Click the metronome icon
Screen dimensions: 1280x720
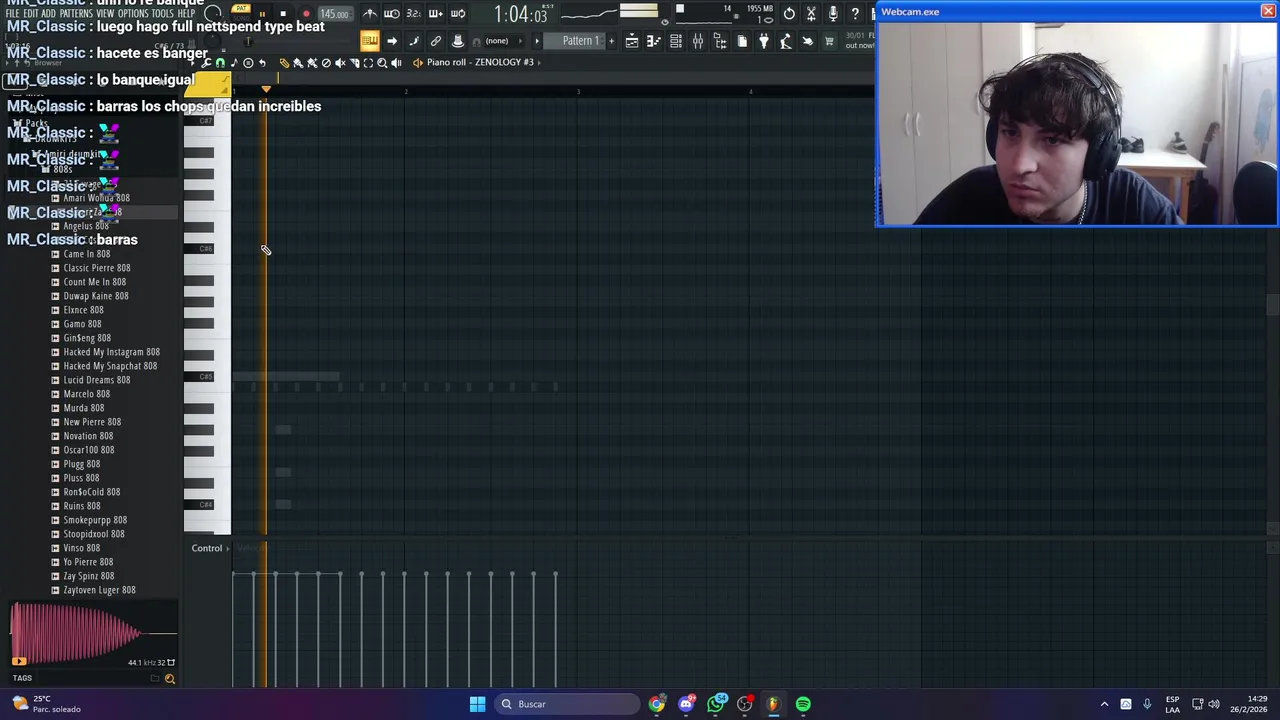(370, 14)
